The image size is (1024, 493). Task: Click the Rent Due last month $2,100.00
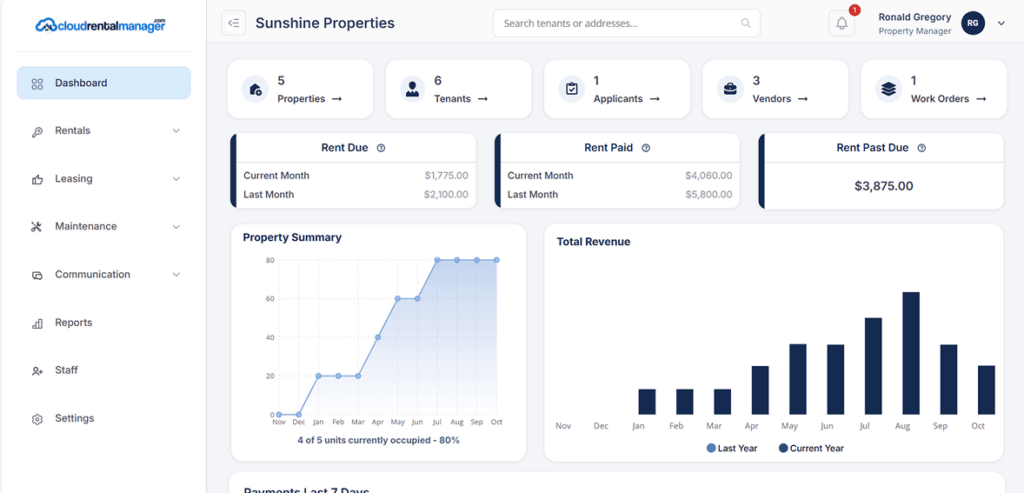[446, 195]
